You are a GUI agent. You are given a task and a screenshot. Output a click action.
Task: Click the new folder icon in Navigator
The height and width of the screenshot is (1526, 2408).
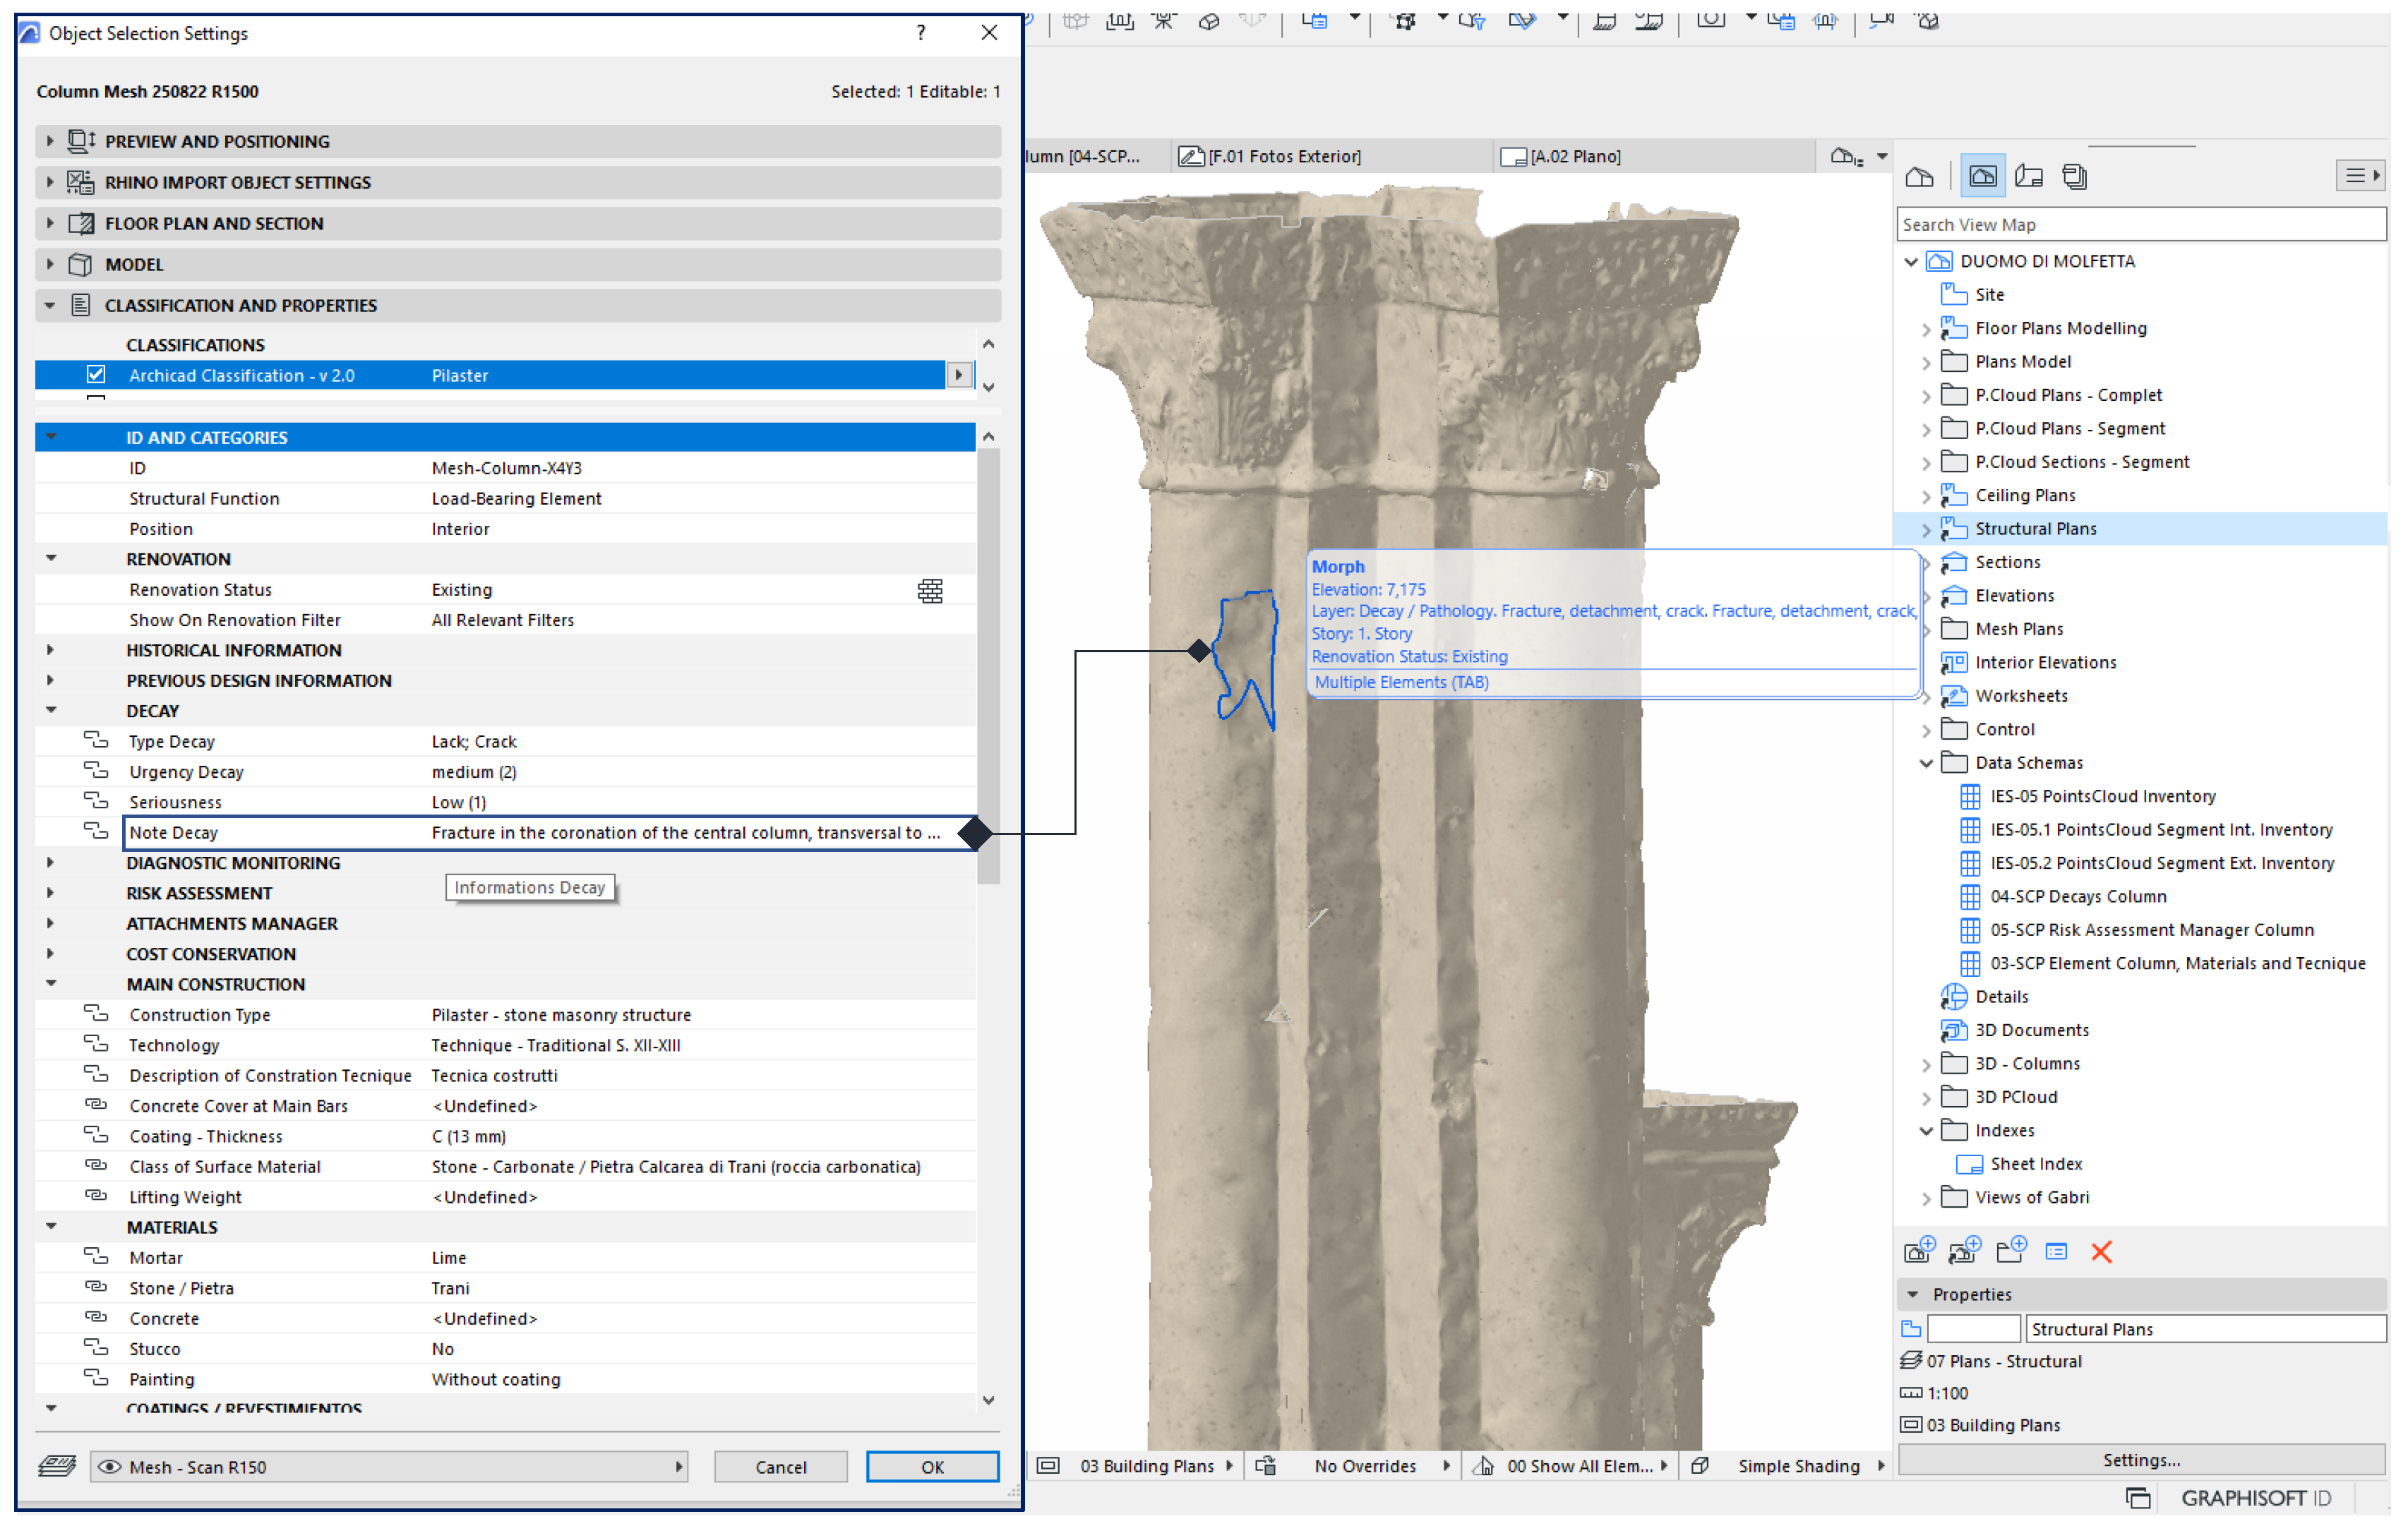coord(2010,1252)
